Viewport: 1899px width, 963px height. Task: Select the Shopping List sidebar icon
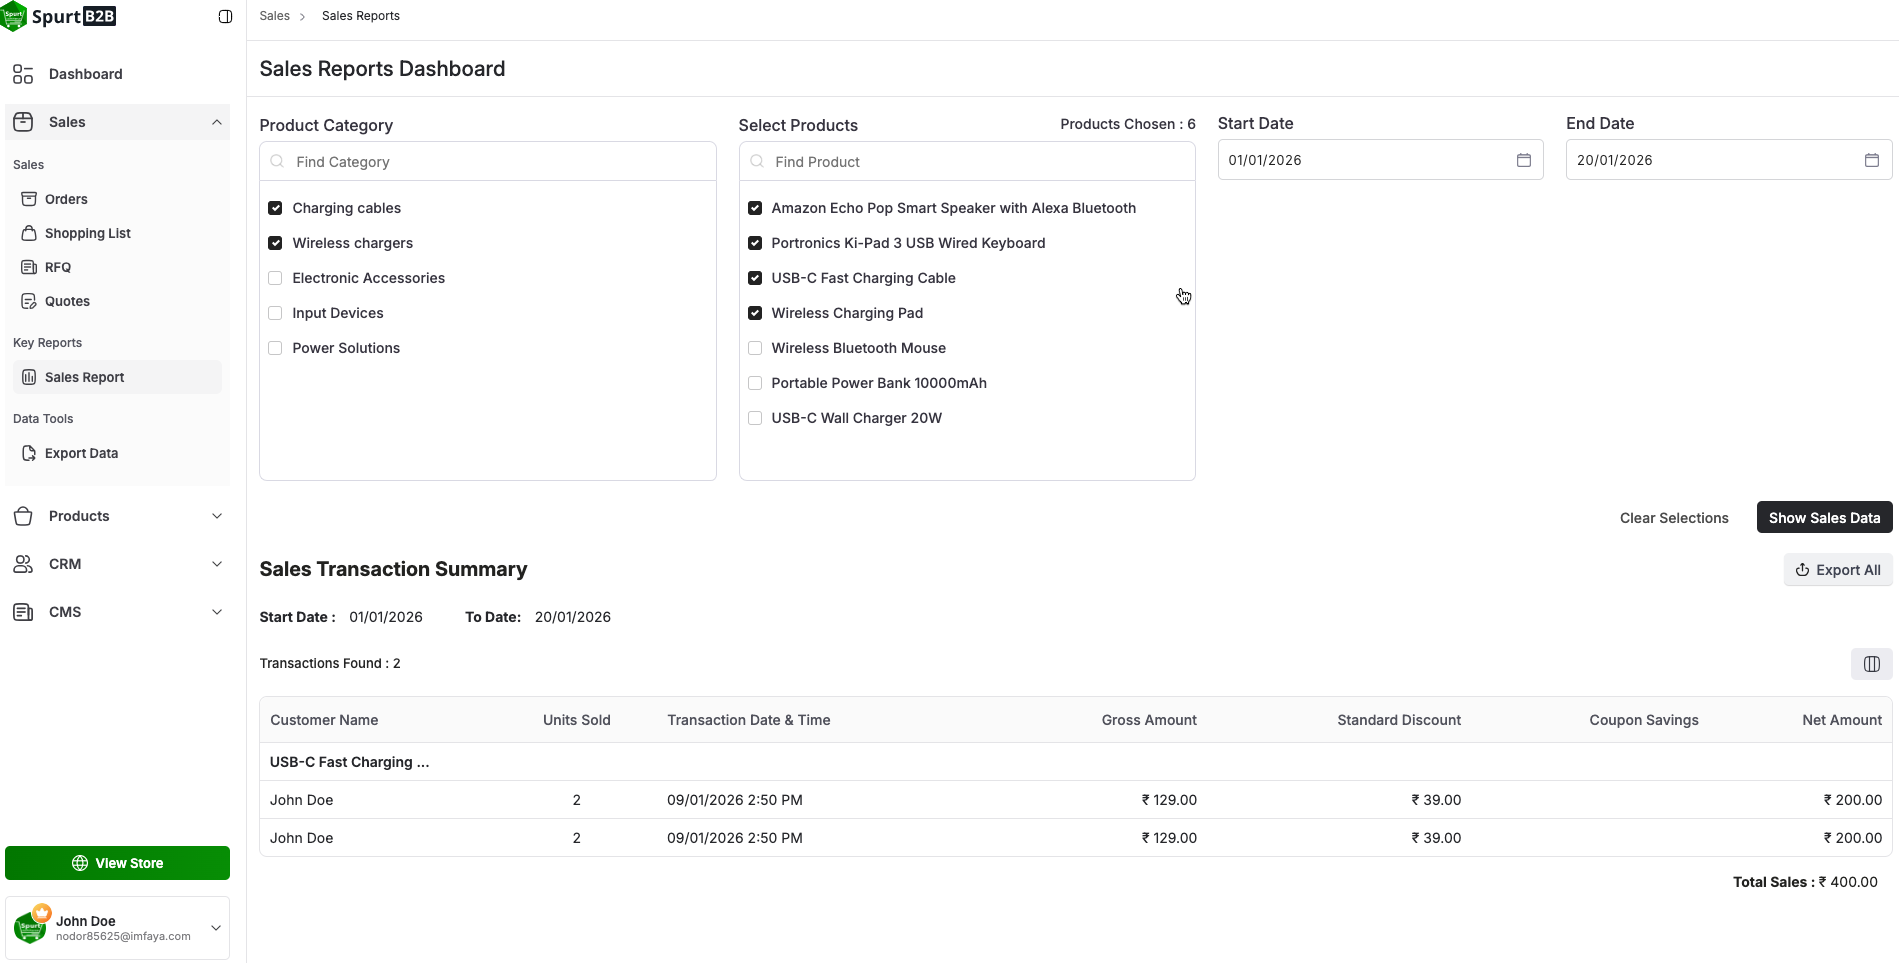coord(30,233)
